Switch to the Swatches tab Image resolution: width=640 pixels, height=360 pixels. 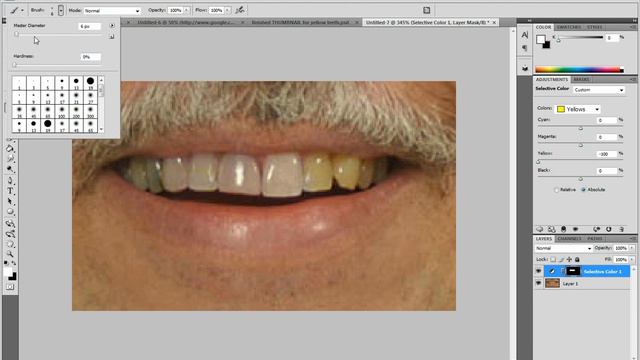(568, 27)
